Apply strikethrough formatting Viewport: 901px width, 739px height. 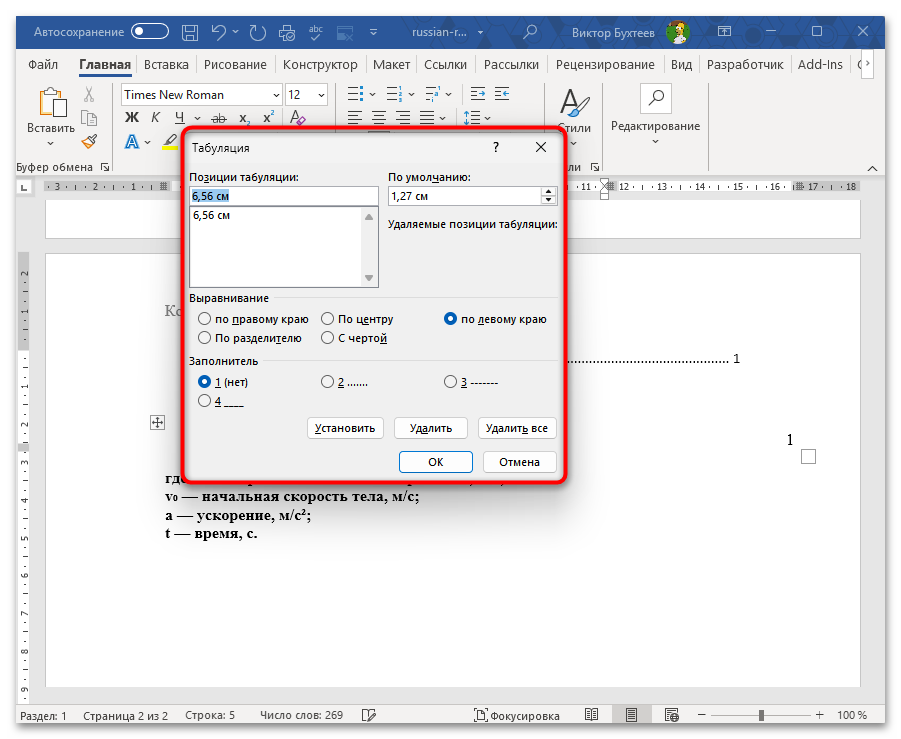[x=219, y=118]
